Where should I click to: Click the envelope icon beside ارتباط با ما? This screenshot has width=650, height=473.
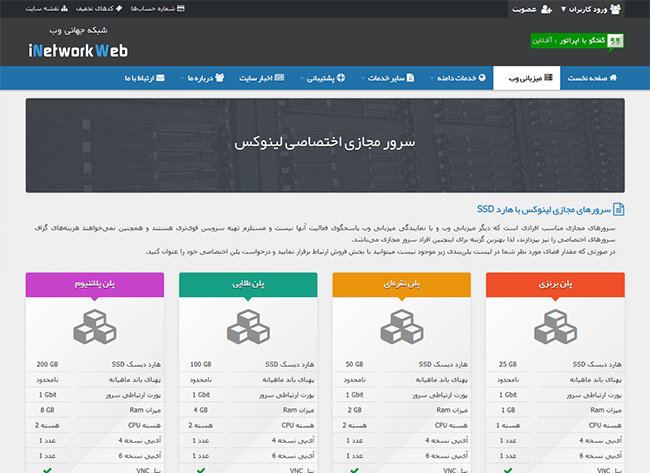point(160,78)
